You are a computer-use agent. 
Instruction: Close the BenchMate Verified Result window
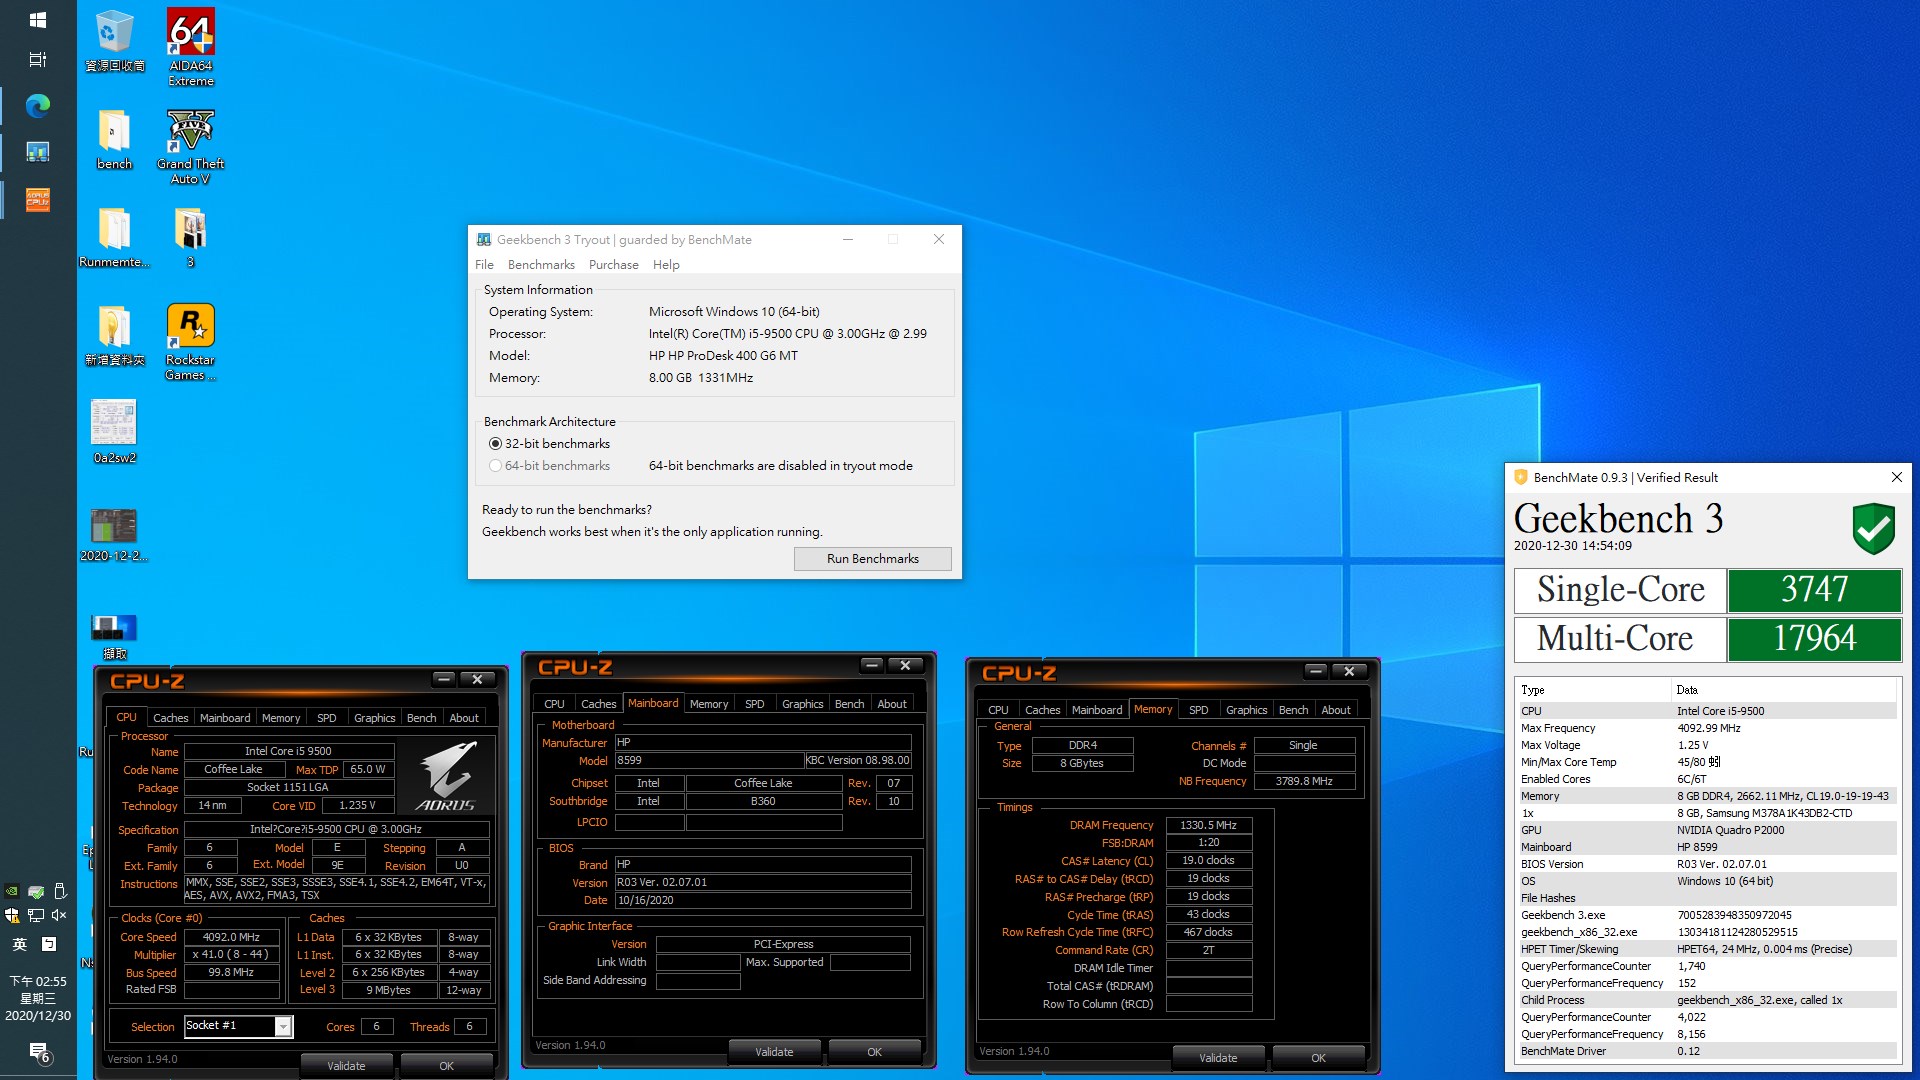point(1896,477)
